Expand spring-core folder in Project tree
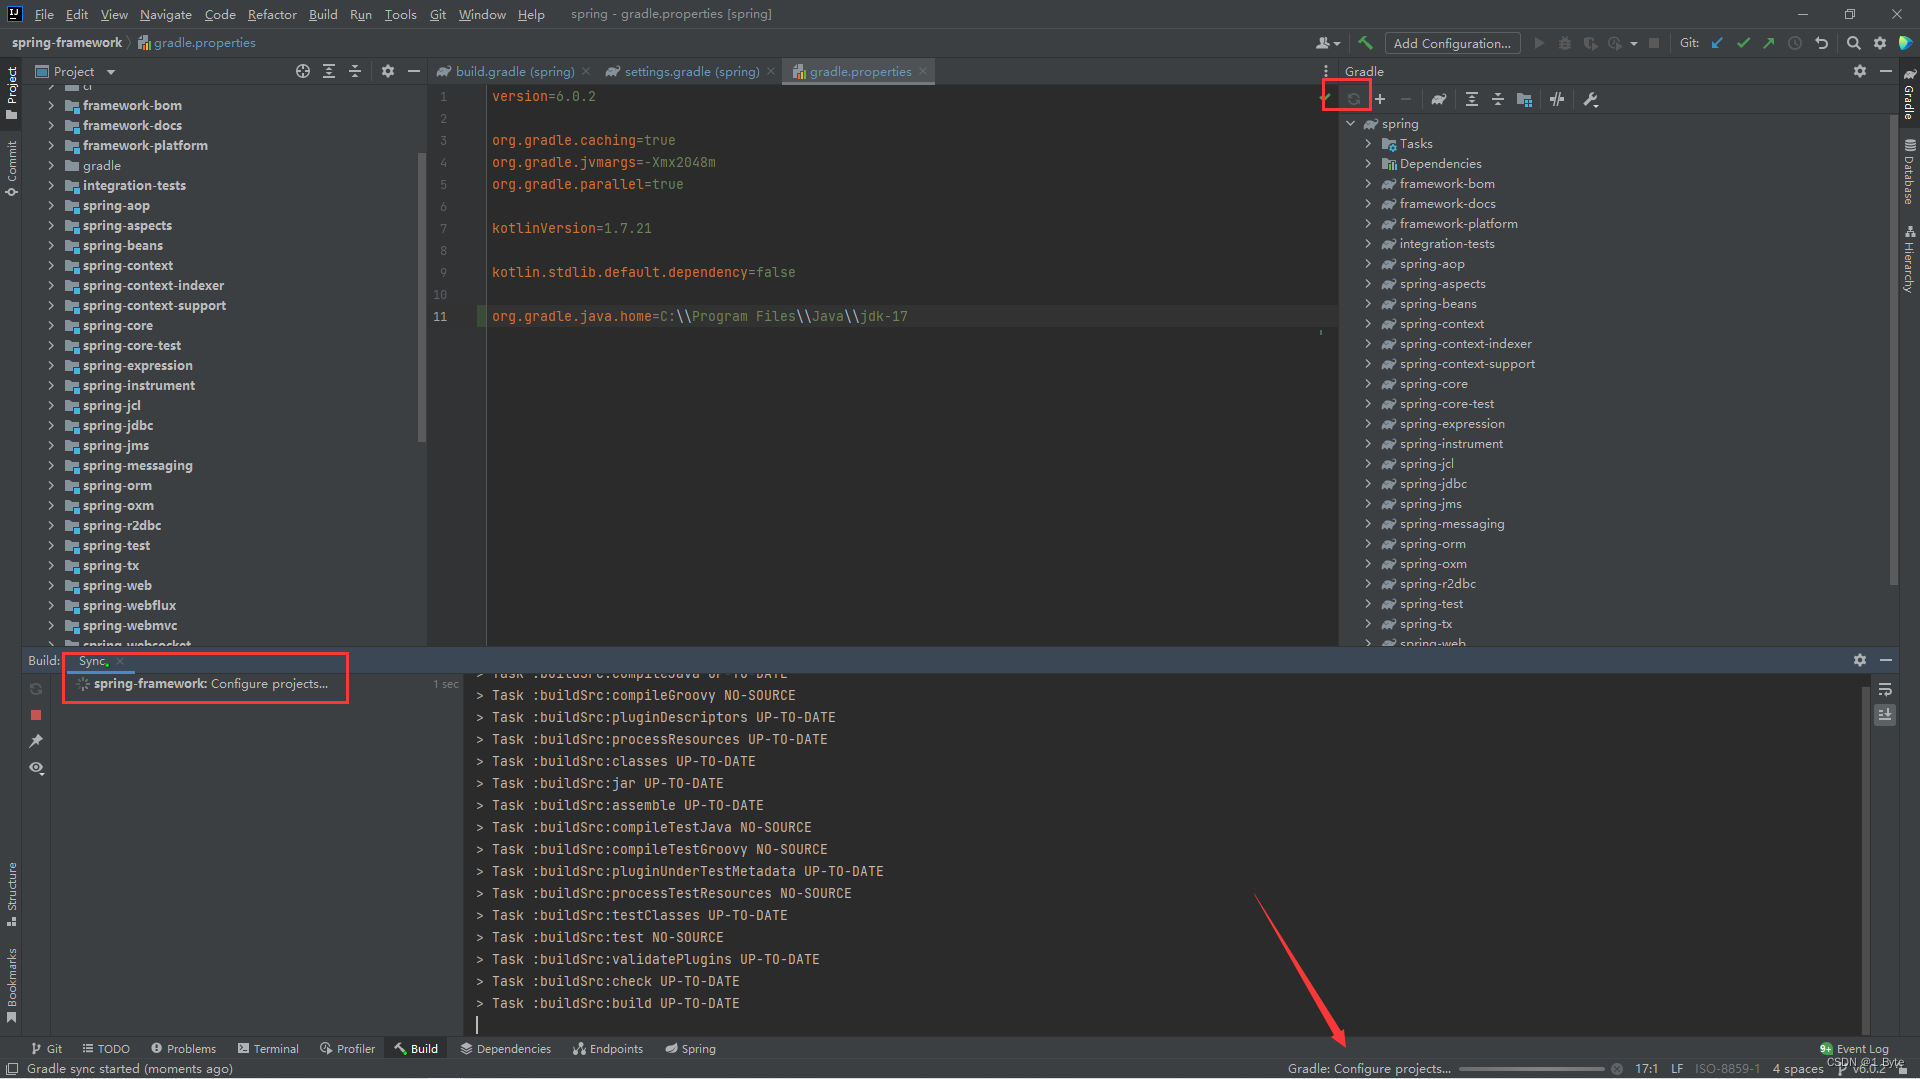 click(51, 326)
